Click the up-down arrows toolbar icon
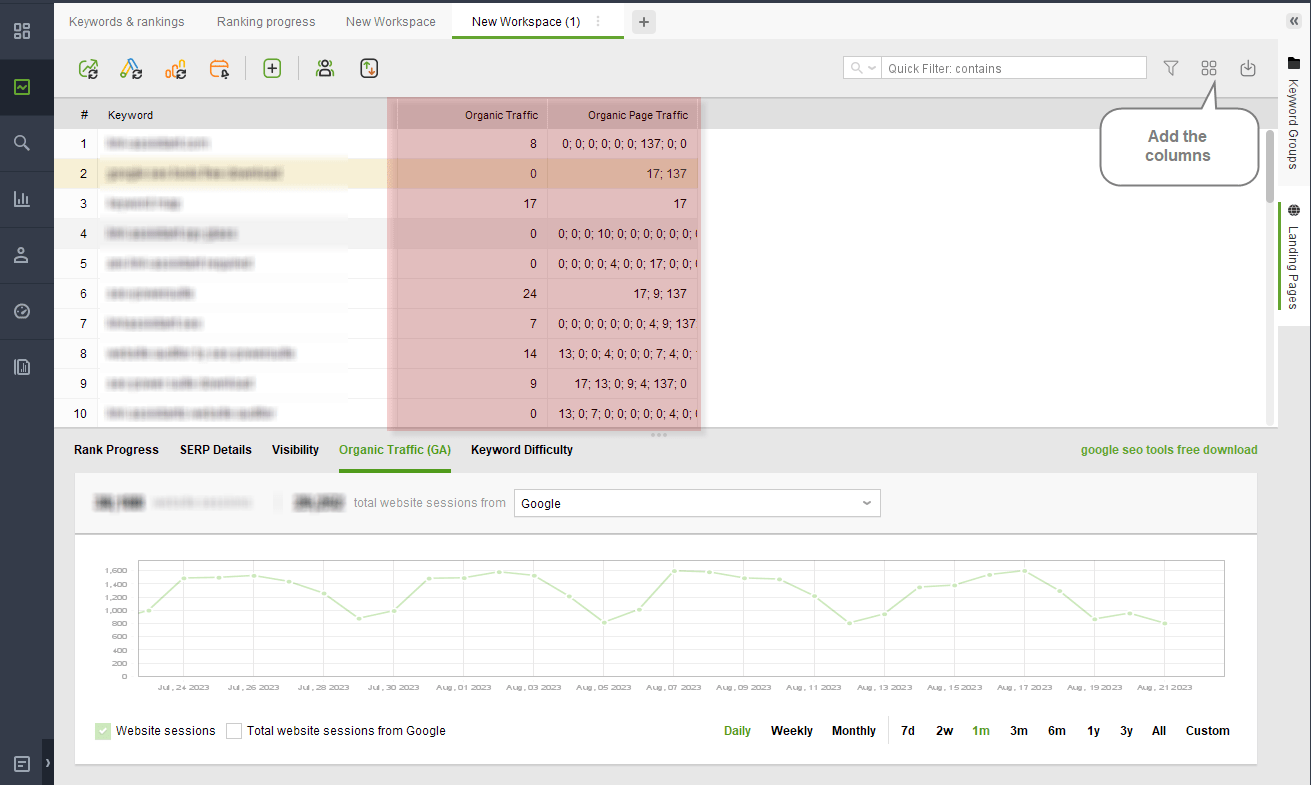Screen dimensions: 1311x785 [x=369, y=68]
